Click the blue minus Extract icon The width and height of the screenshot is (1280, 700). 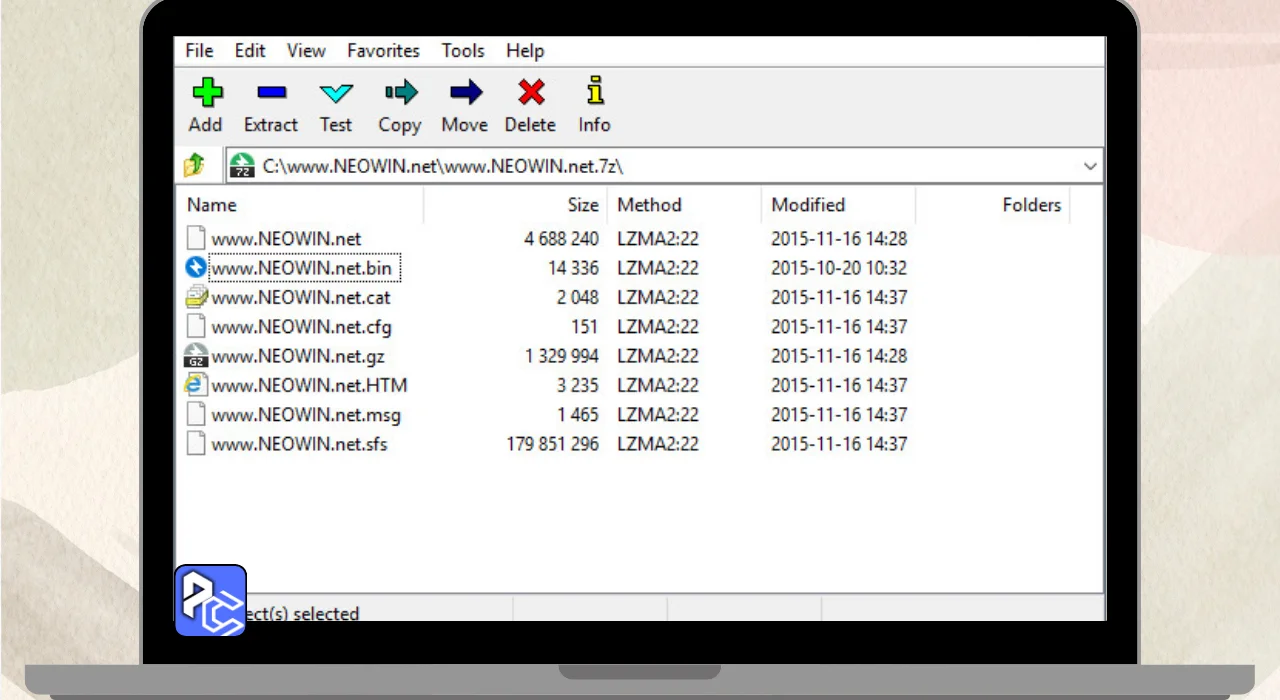pyautogui.click(x=271, y=93)
